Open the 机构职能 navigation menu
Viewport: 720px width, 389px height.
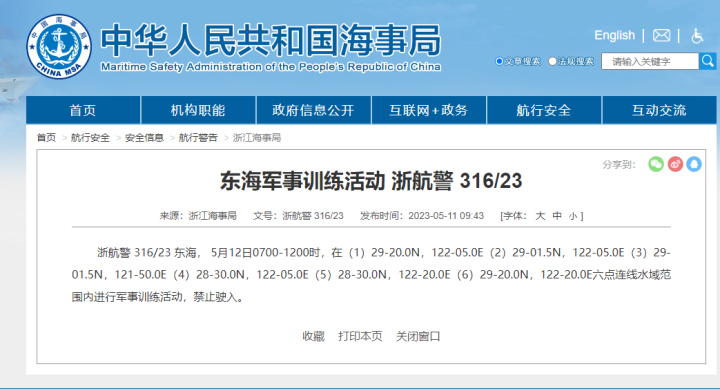[x=198, y=110]
